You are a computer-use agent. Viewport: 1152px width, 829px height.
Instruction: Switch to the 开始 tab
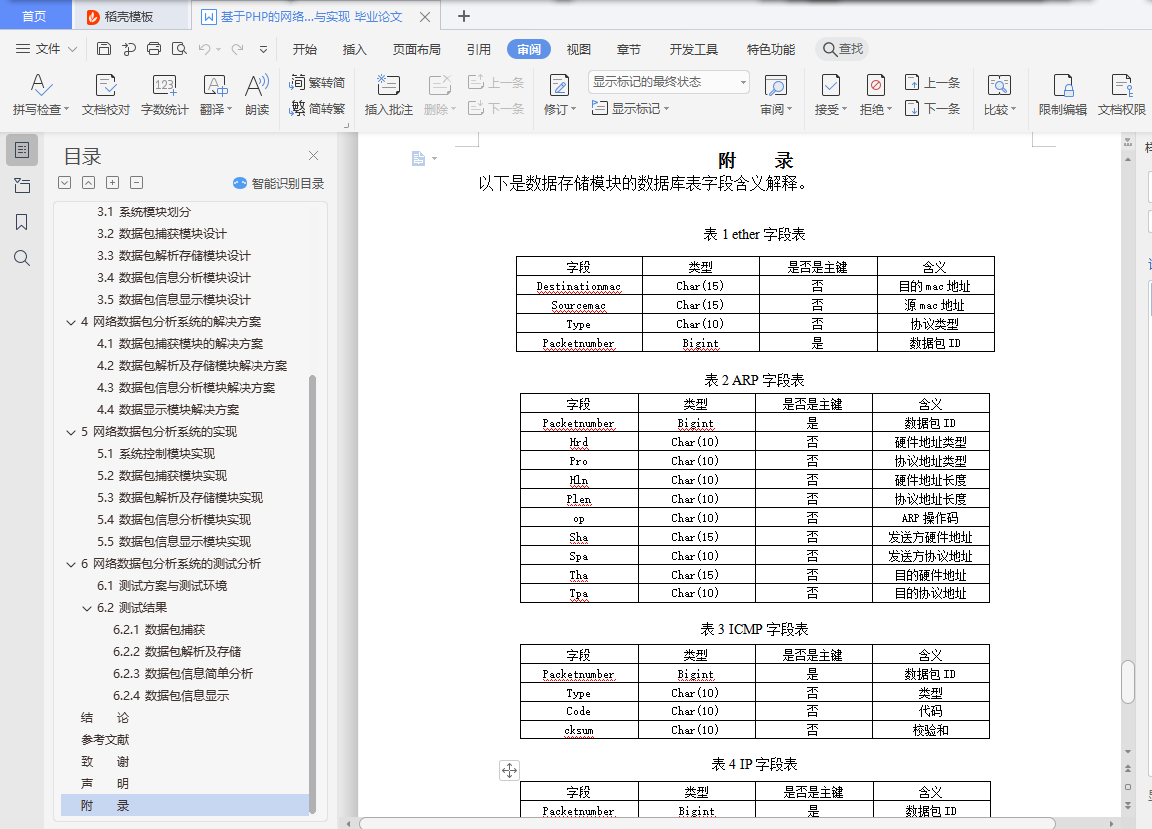tap(304, 49)
